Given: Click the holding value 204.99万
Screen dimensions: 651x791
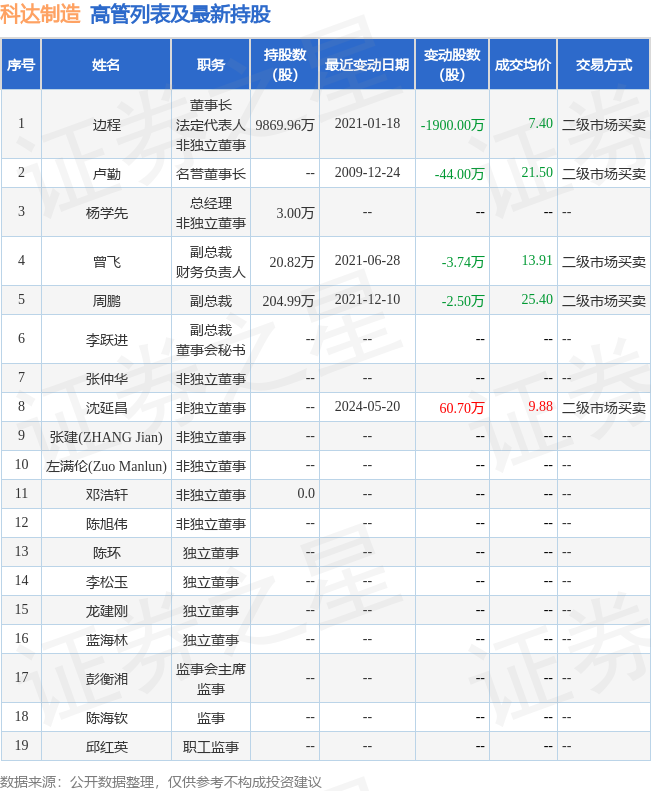Looking at the screenshot, I should tap(288, 301).
